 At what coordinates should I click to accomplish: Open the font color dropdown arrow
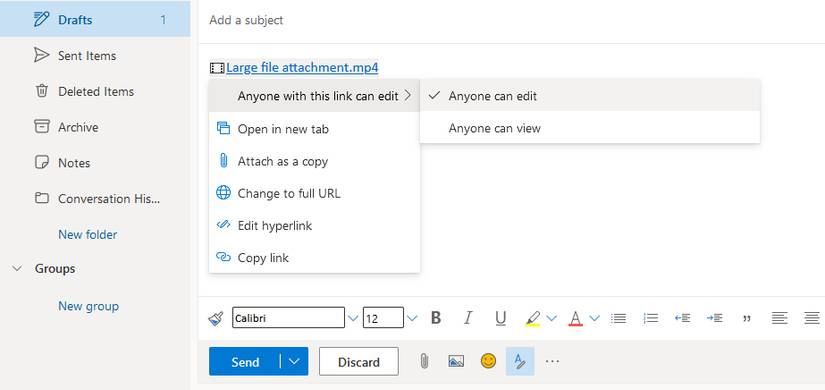(595, 318)
